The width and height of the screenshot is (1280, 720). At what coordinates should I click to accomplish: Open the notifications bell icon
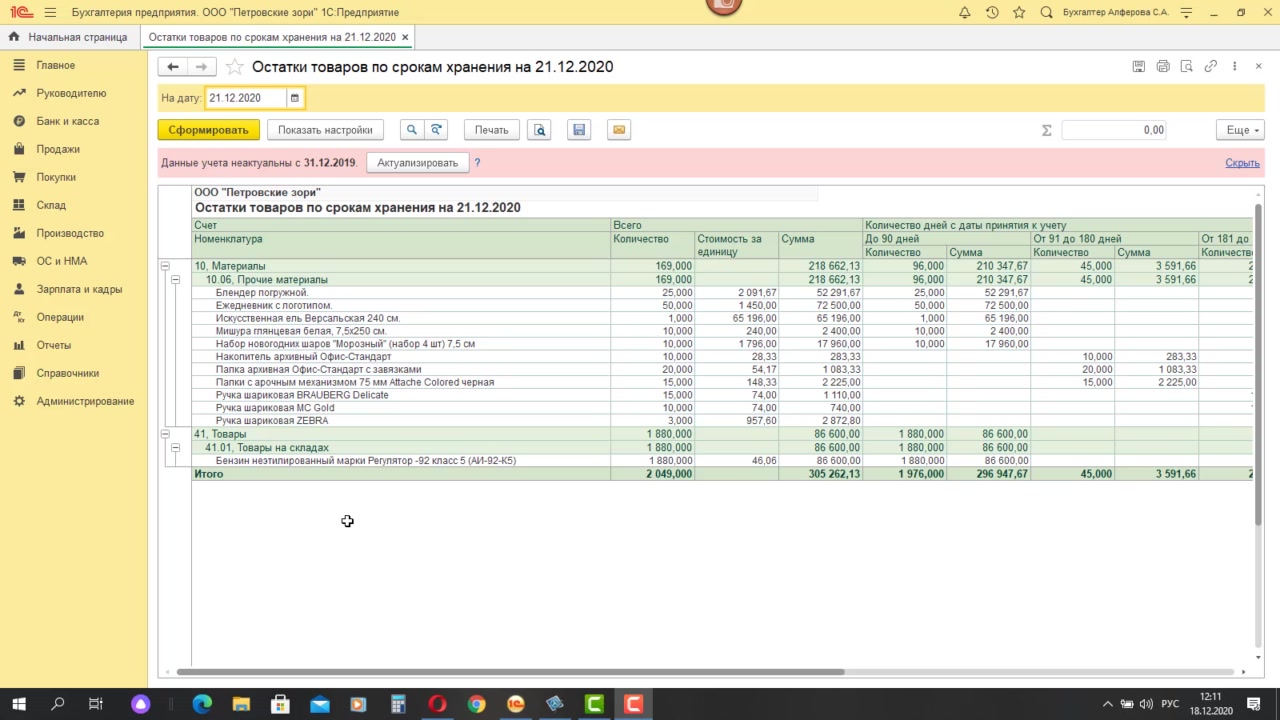[x=964, y=12]
